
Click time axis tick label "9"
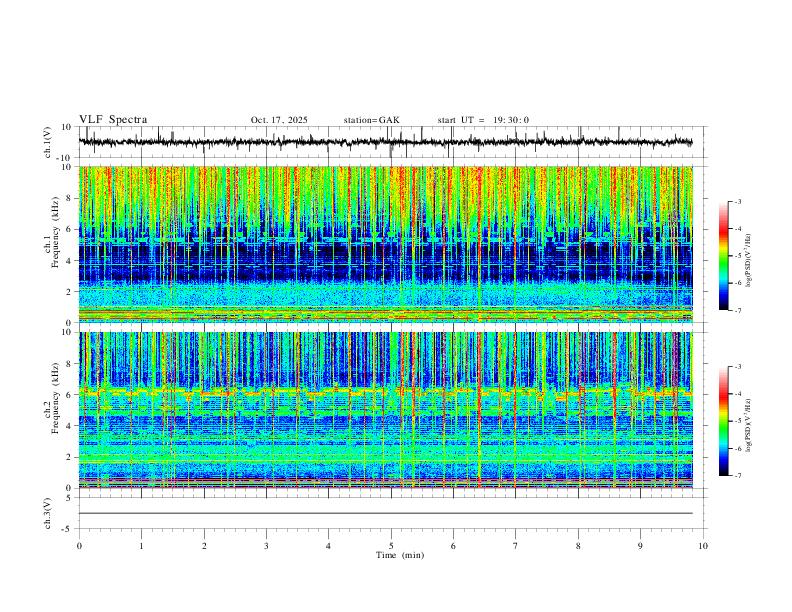point(640,546)
